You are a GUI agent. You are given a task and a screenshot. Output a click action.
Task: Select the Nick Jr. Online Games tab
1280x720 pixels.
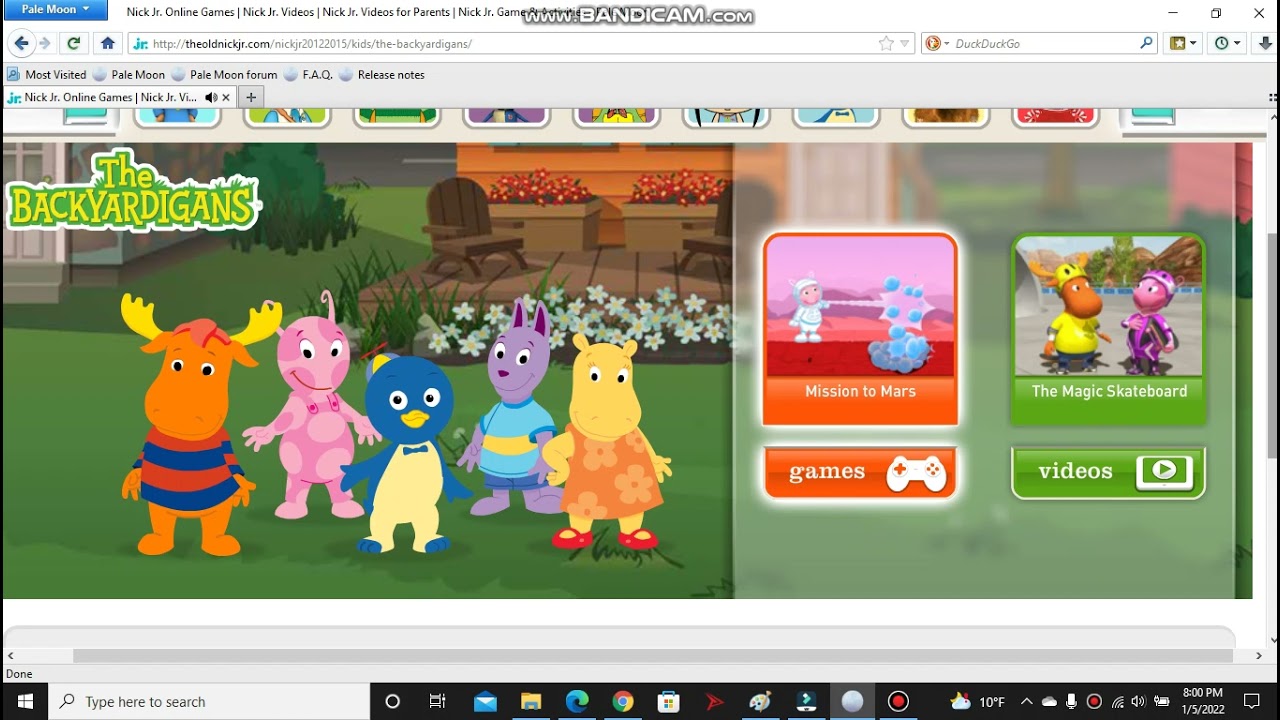[x=110, y=97]
